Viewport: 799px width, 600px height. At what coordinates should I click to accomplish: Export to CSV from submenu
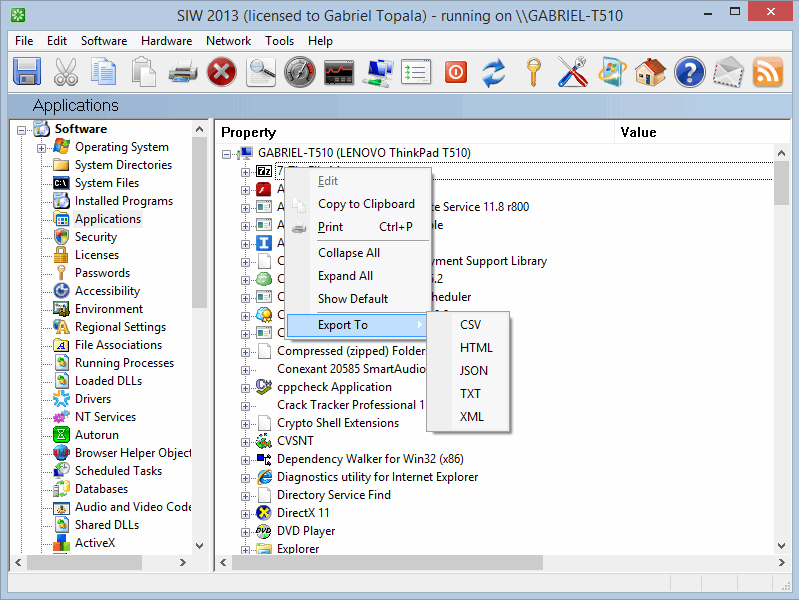(x=470, y=325)
